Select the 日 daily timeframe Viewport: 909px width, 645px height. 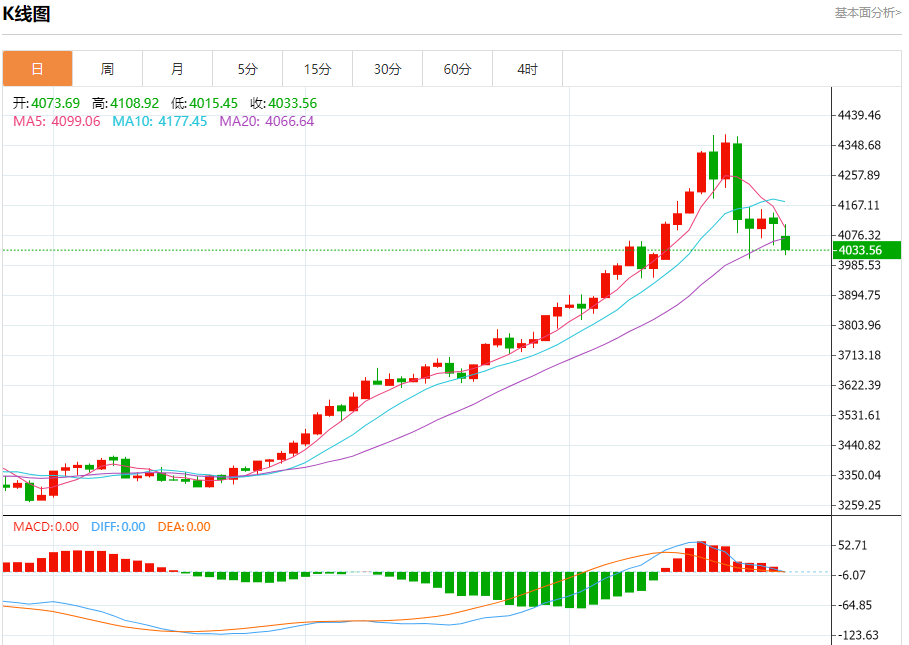[37, 68]
